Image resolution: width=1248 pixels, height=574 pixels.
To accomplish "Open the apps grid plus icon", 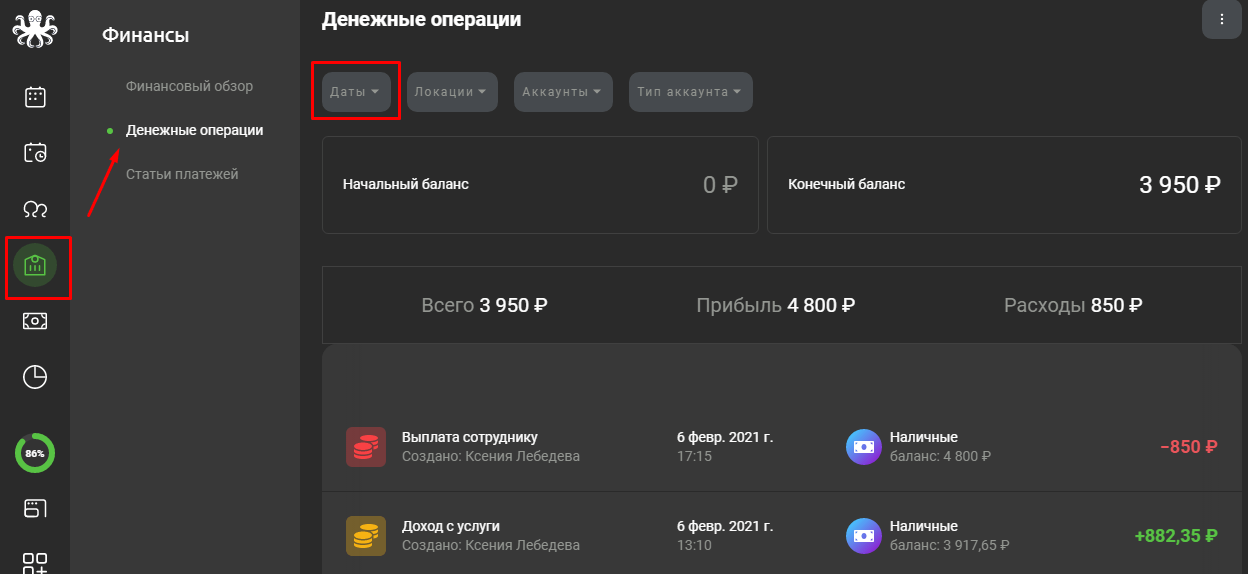I will tap(35, 563).
